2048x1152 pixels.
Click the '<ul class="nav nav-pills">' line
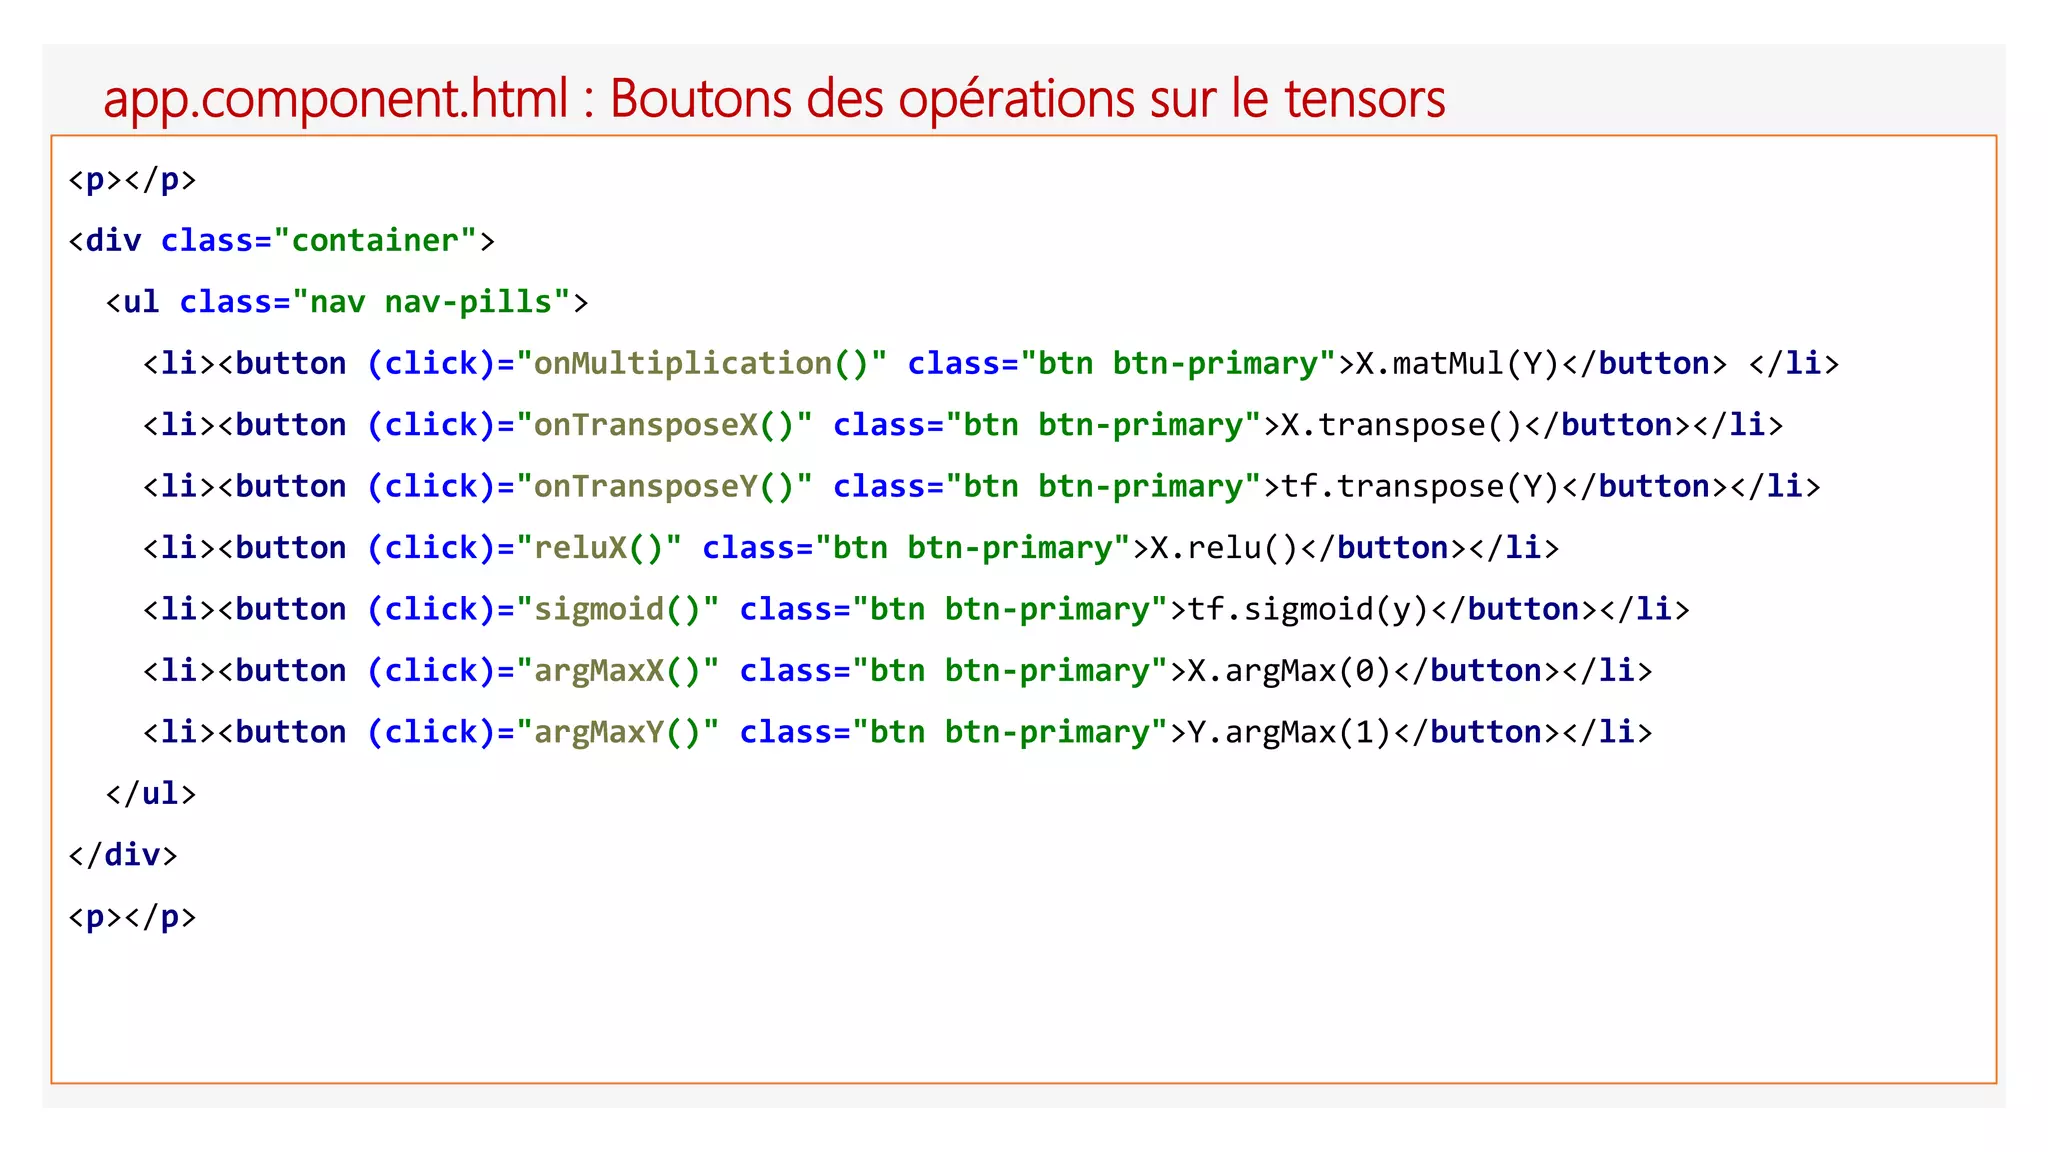coord(347,302)
